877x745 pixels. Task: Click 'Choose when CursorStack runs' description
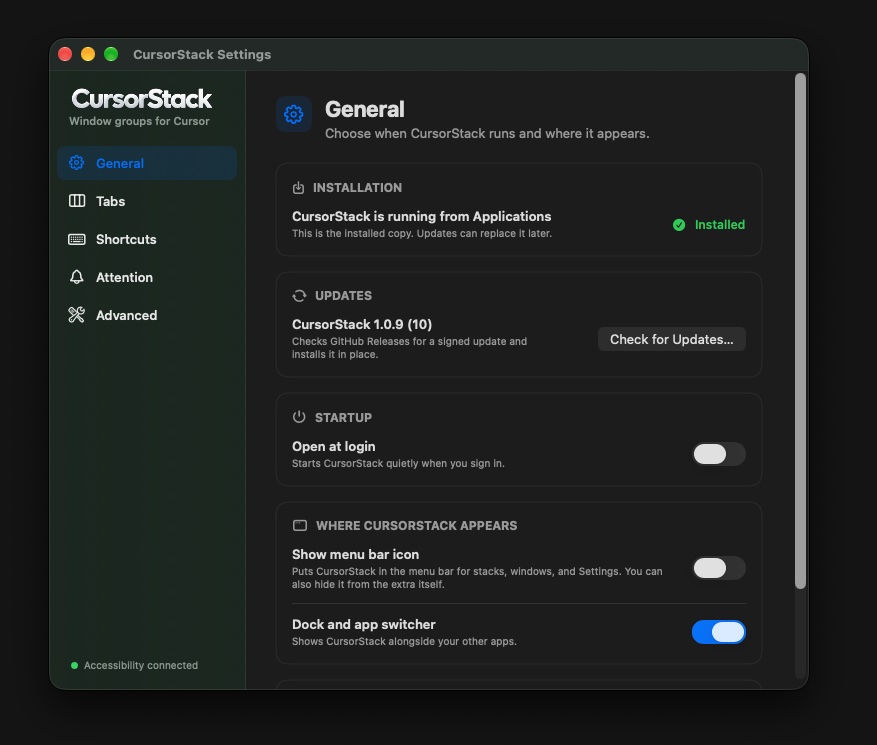487,134
